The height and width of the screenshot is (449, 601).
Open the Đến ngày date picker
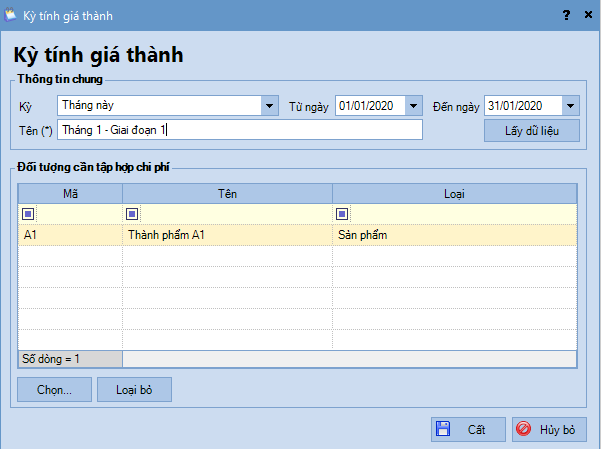pos(570,105)
